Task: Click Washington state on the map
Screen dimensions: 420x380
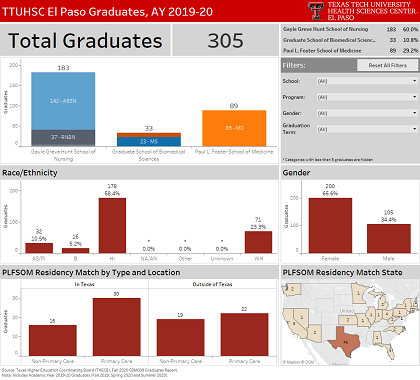Action: pos(292,289)
